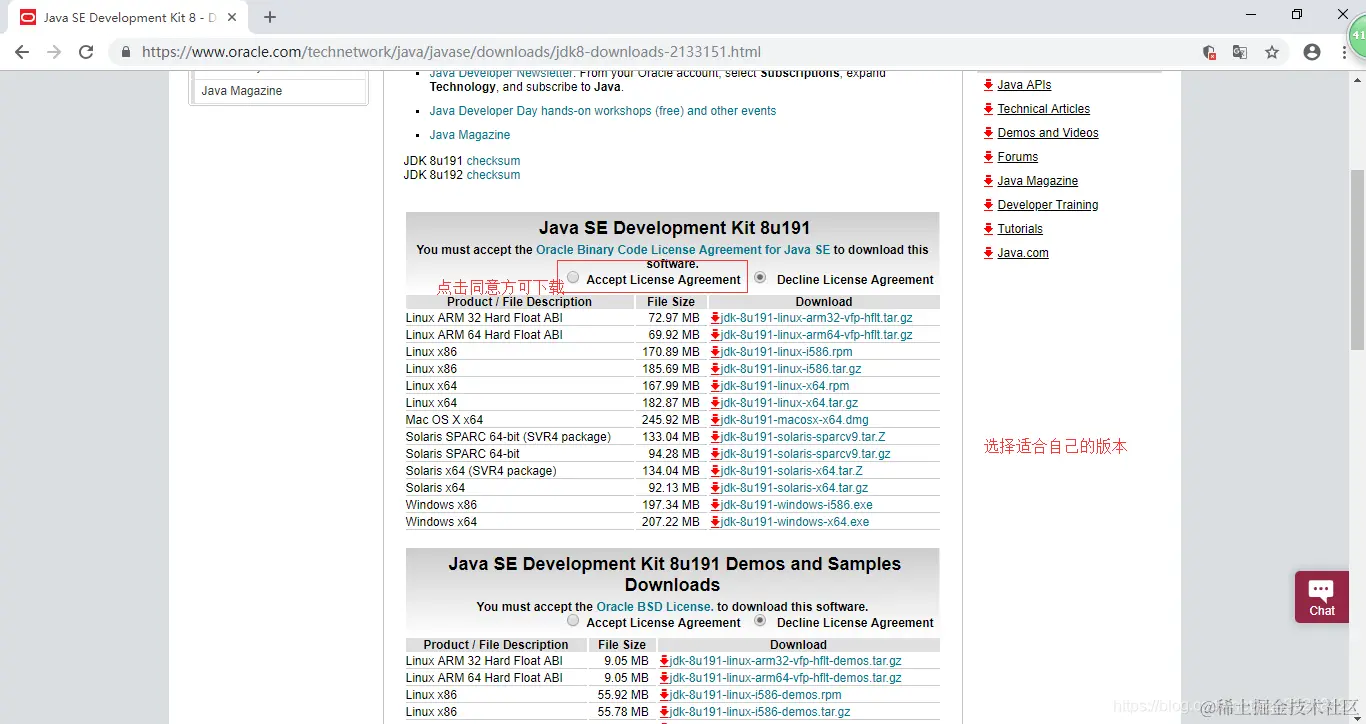The width and height of the screenshot is (1366, 724).
Task: Go forward with the browser forward arrow
Action: click(54, 52)
